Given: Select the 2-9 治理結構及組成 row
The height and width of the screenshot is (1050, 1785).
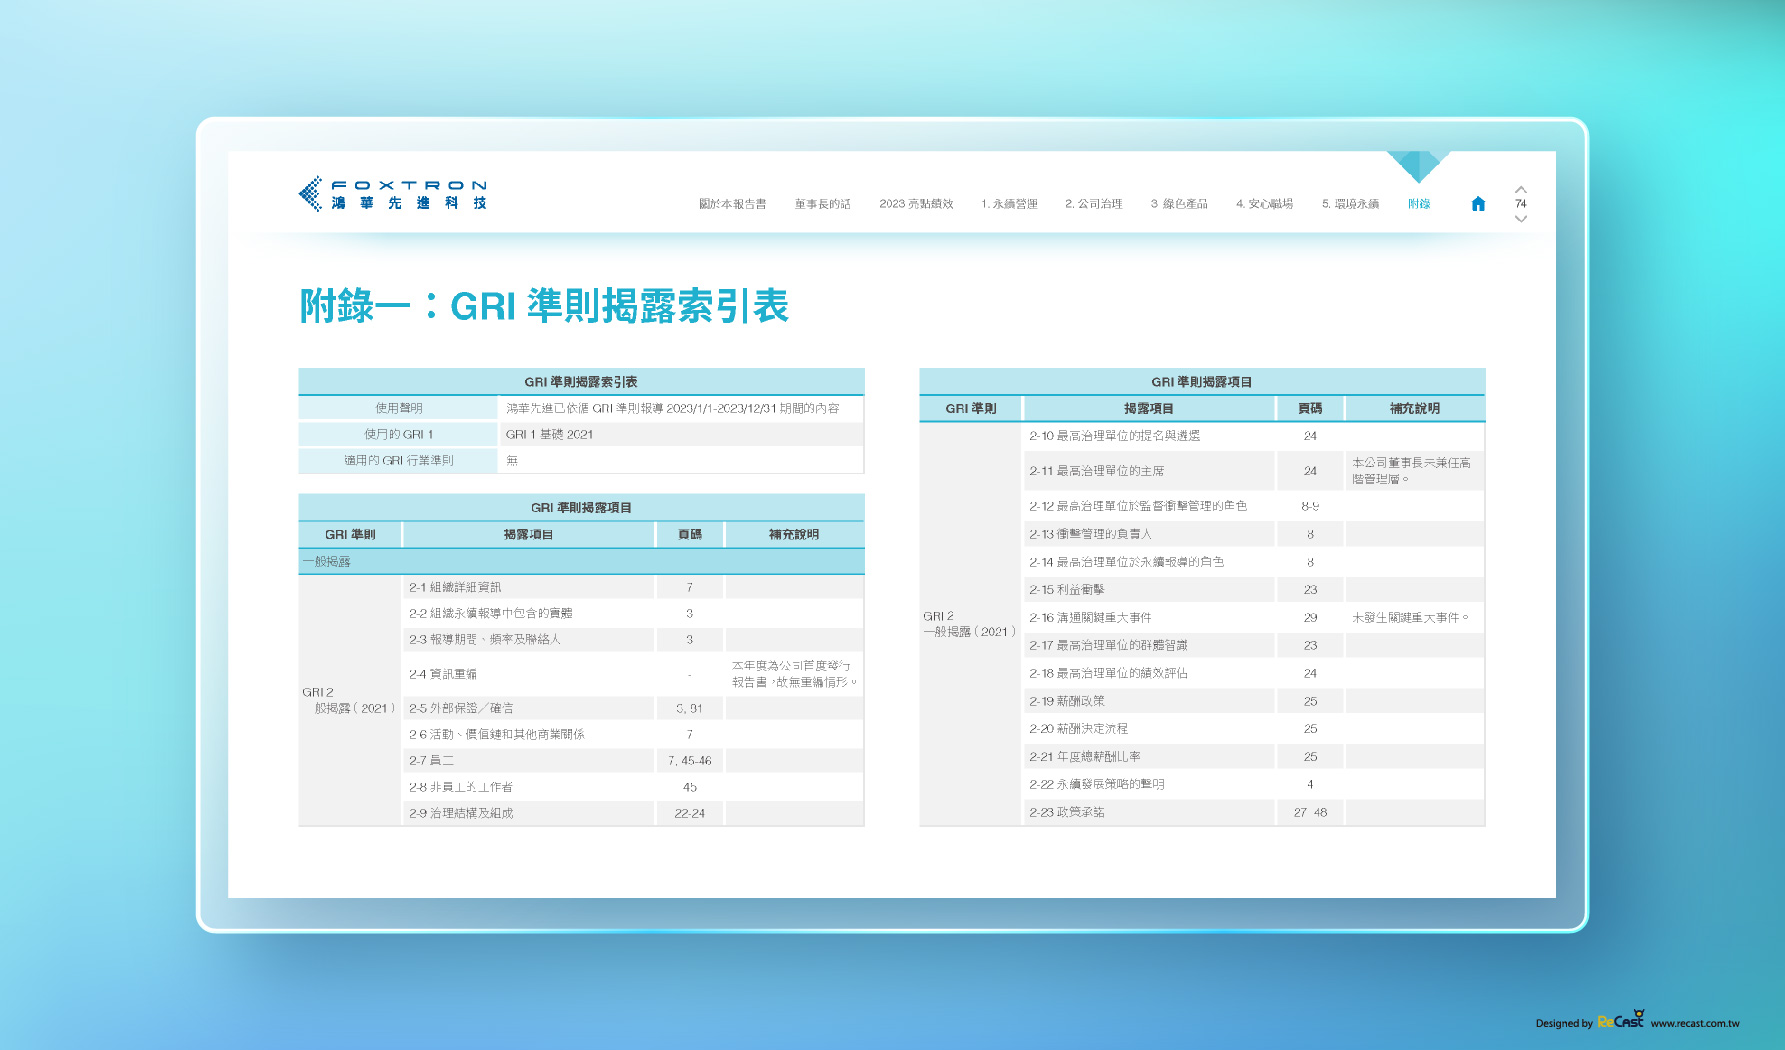Looking at the screenshot, I should pos(632,813).
